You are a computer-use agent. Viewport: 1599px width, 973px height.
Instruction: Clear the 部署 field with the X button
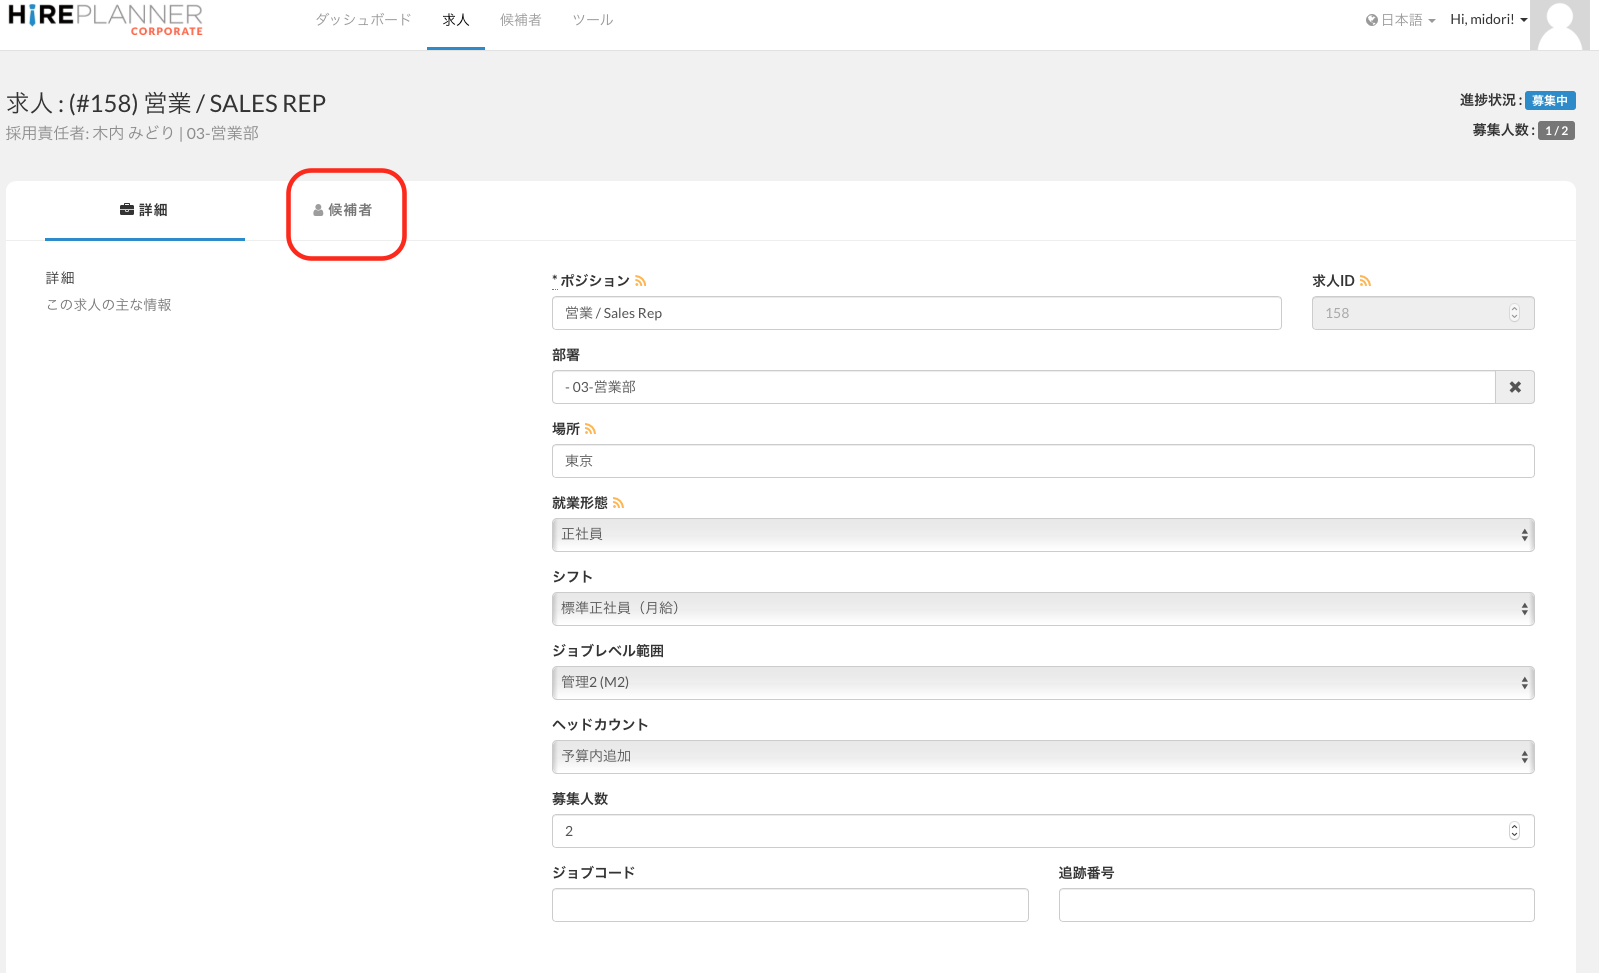coord(1515,387)
